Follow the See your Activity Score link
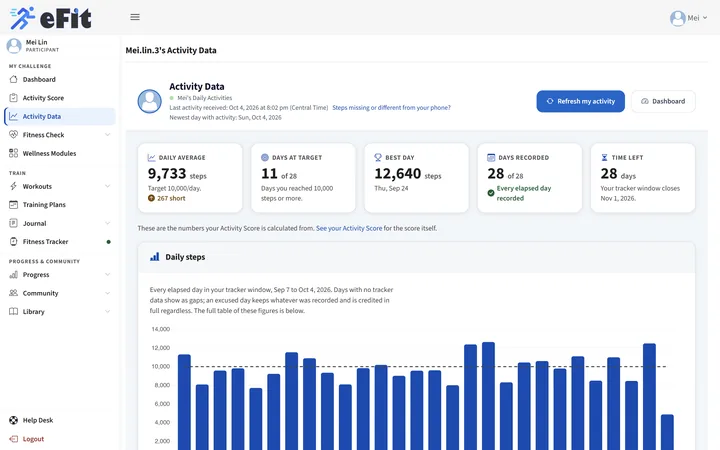The height and width of the screenshot is (450, 720). click(349, 228)
